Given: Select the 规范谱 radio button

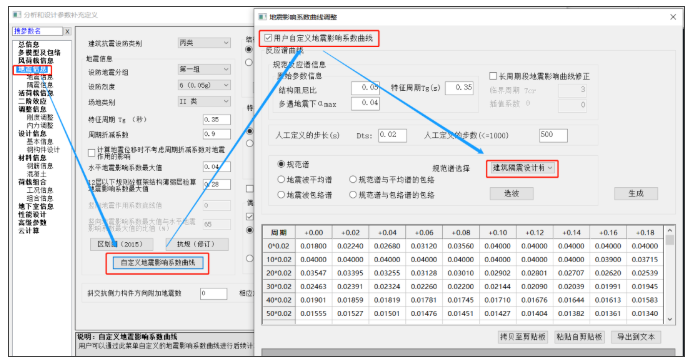Looking at the screenshot, I should 281,164.
